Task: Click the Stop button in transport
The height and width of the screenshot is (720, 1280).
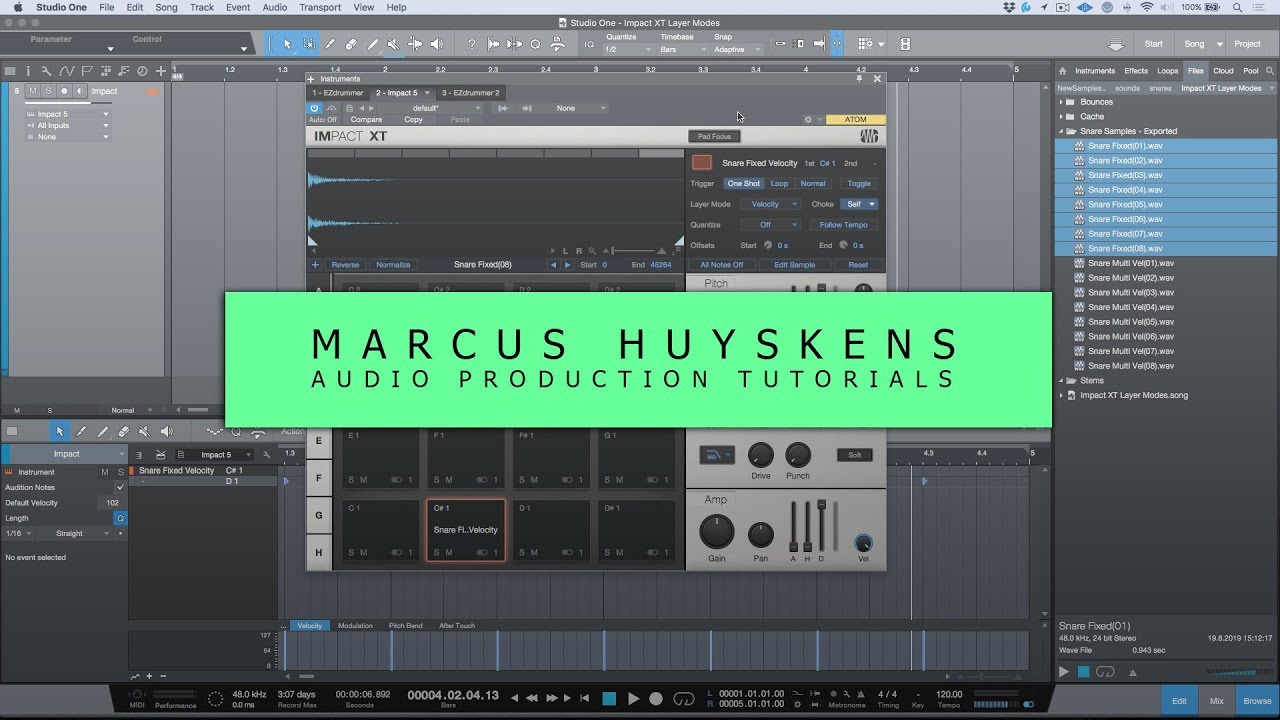Action: point(609,698)
